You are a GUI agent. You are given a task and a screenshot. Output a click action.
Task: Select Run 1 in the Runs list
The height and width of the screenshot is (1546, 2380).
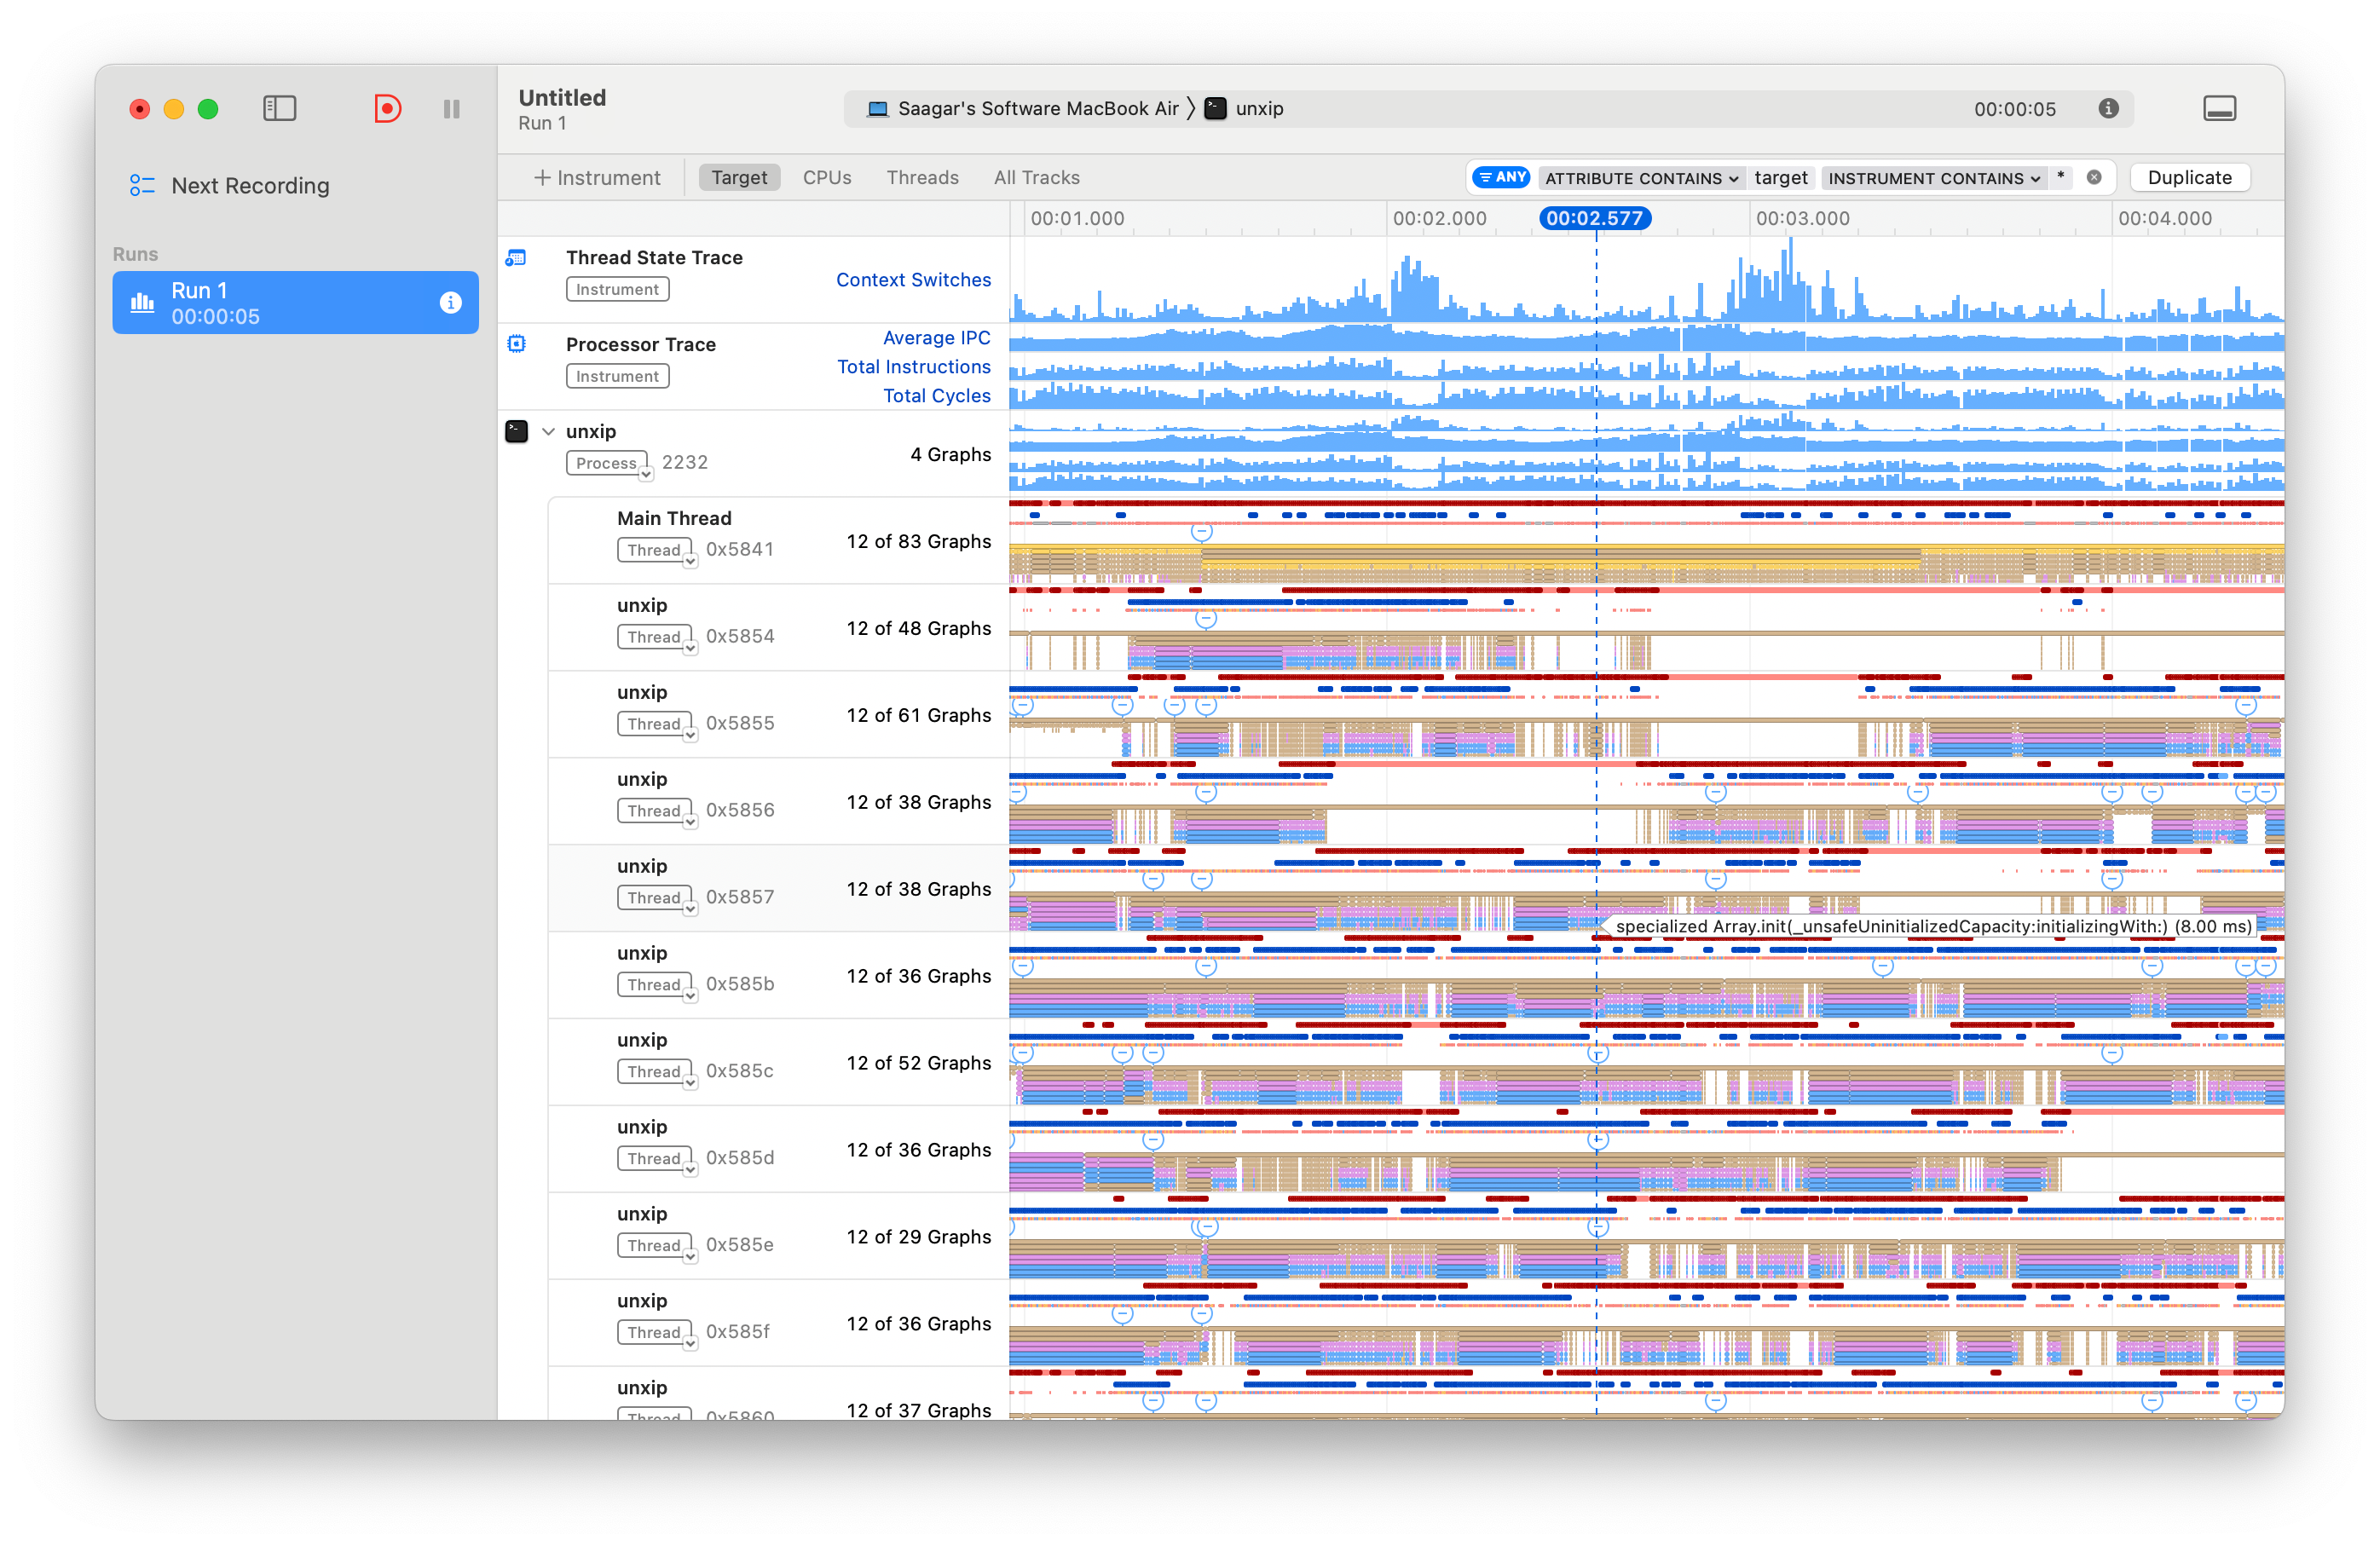click(295, 302)
